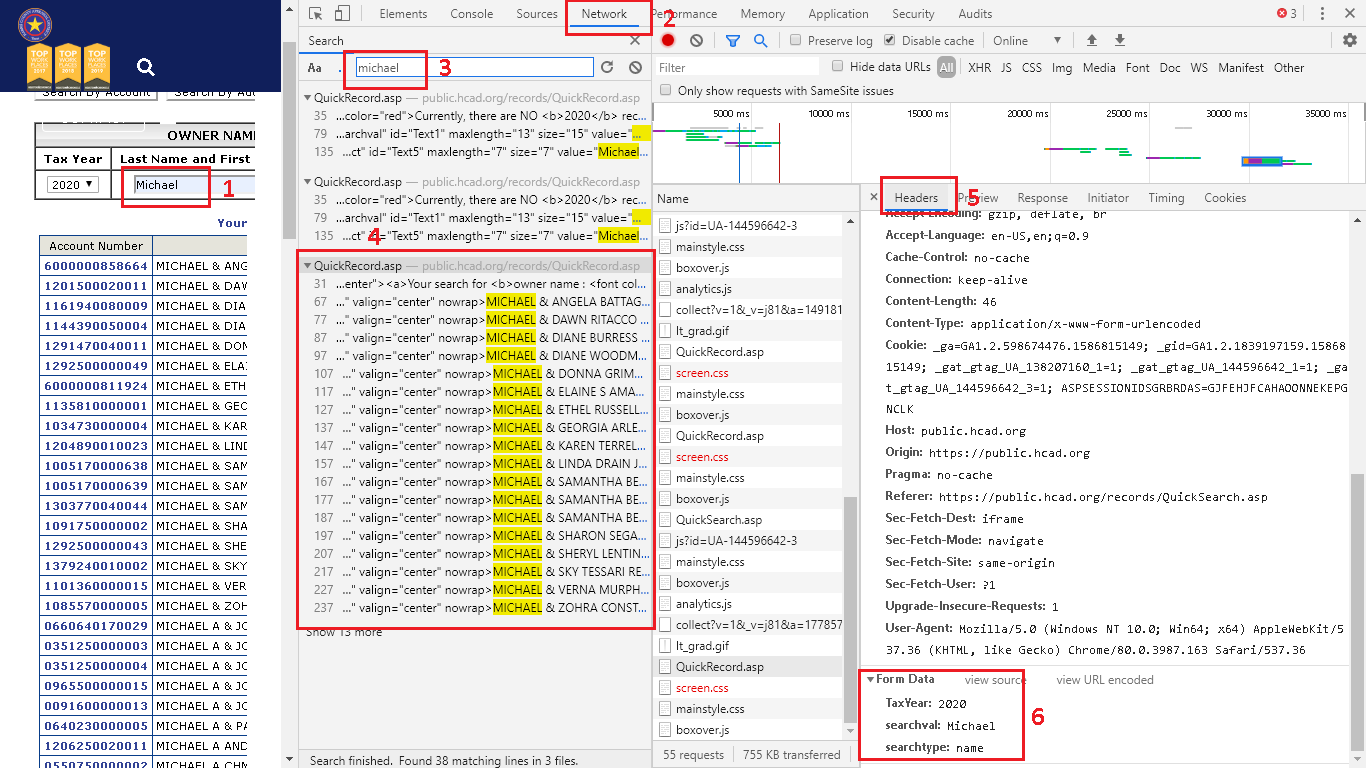Import a HAR file with the upload arrow

tap(1092, 40)
